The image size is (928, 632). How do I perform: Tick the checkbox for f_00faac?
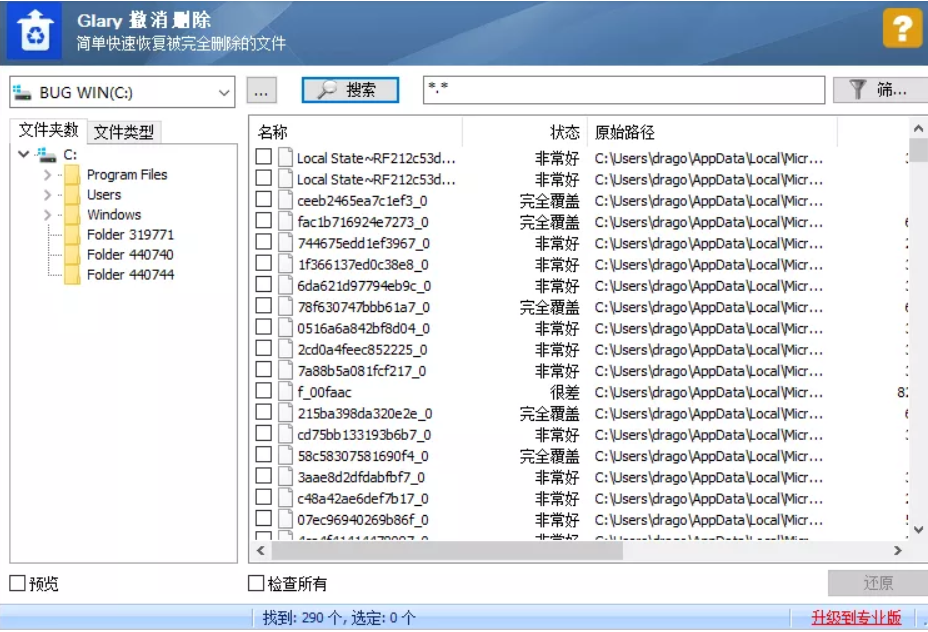[x=263, y=391]
